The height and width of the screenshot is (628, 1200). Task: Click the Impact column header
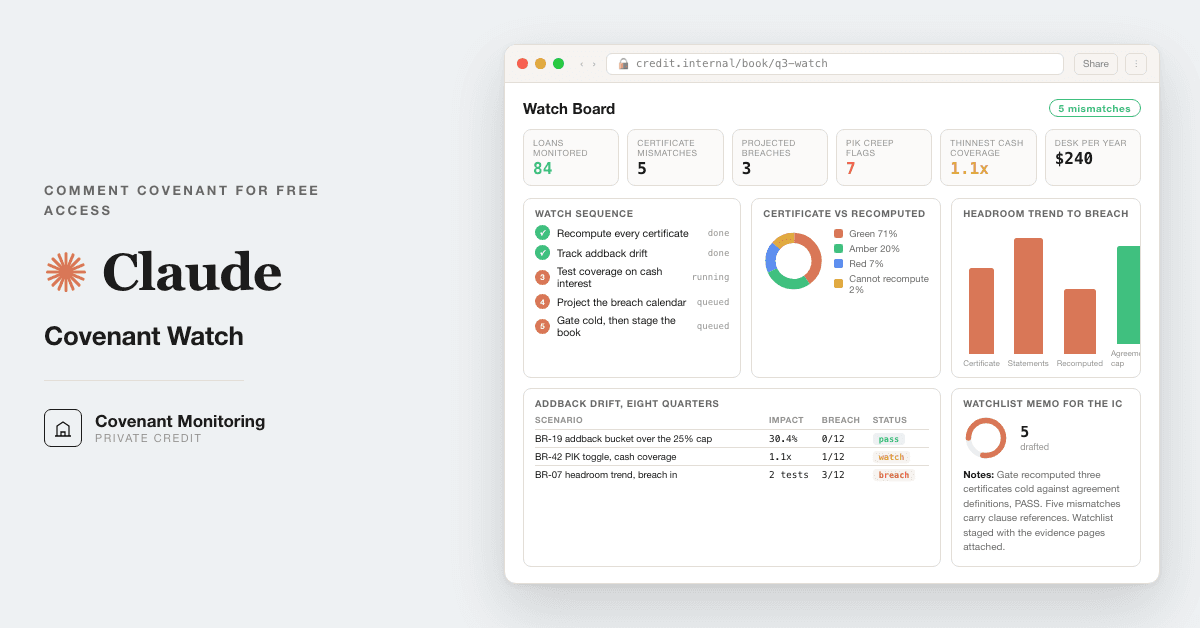click(786, 420)
